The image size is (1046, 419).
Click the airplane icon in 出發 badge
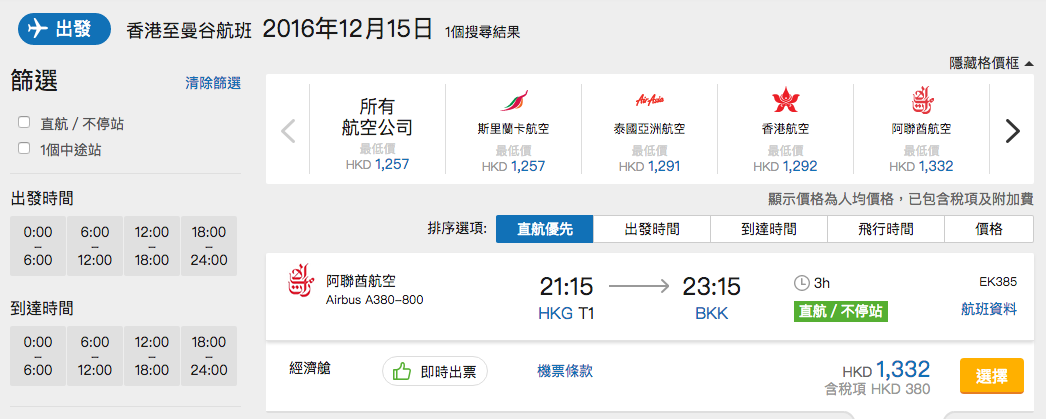pos(38,30)
